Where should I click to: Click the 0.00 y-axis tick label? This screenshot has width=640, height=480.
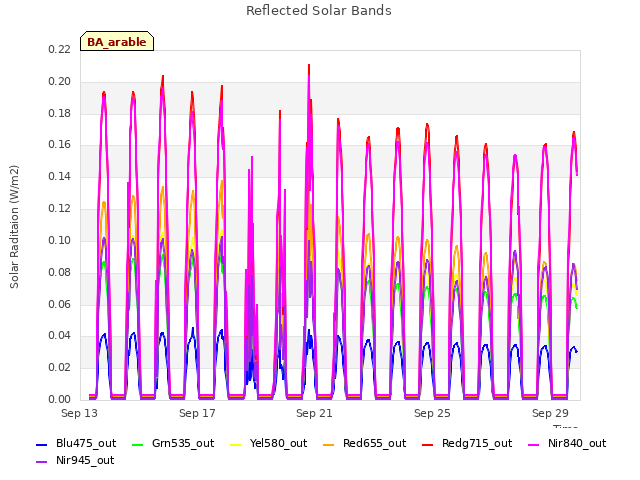click(60, 399)
